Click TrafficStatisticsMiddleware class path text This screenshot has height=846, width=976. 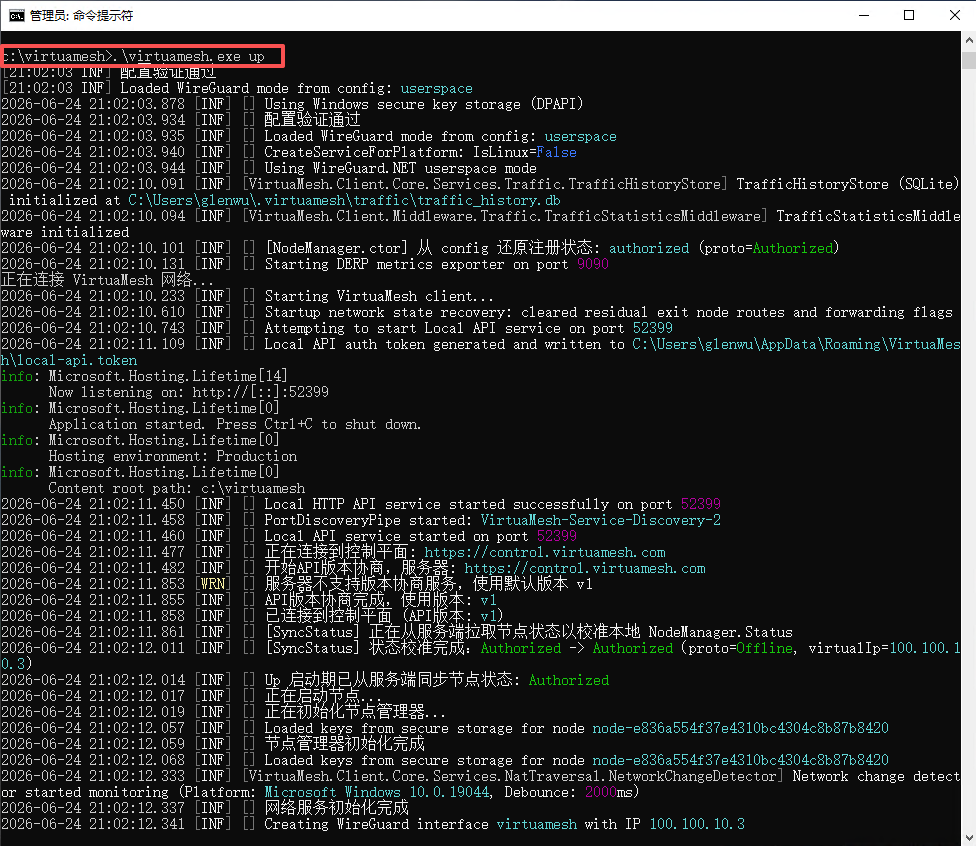tap(505, 216)
